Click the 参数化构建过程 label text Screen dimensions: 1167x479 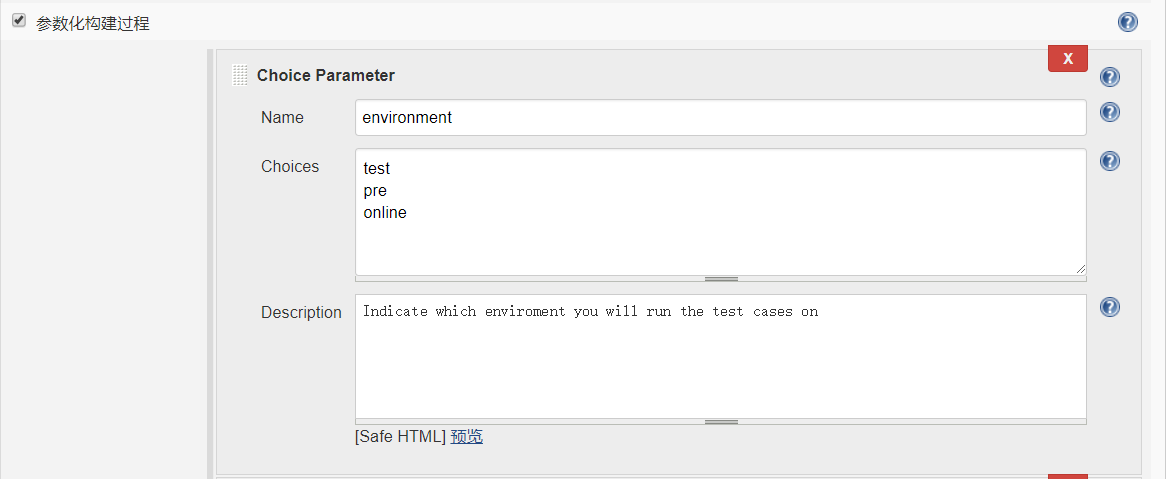pos(93,23)
